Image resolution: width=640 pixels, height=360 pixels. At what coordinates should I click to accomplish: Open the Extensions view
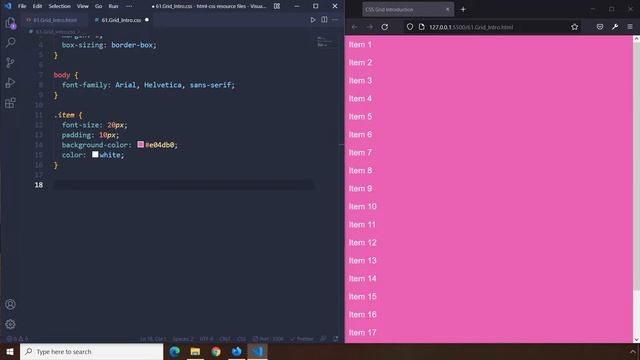pyautogui.click(x=10, y=102)
